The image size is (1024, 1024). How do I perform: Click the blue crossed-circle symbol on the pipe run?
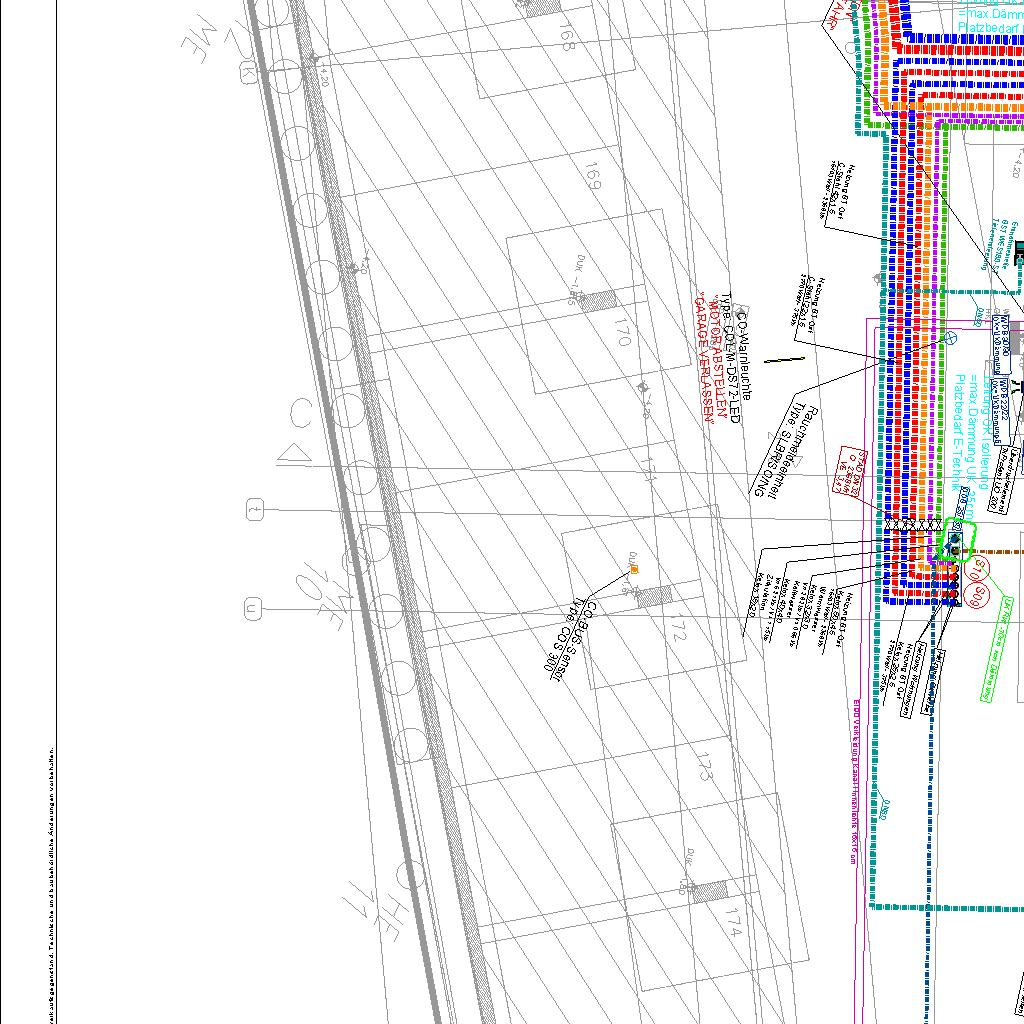951,338
